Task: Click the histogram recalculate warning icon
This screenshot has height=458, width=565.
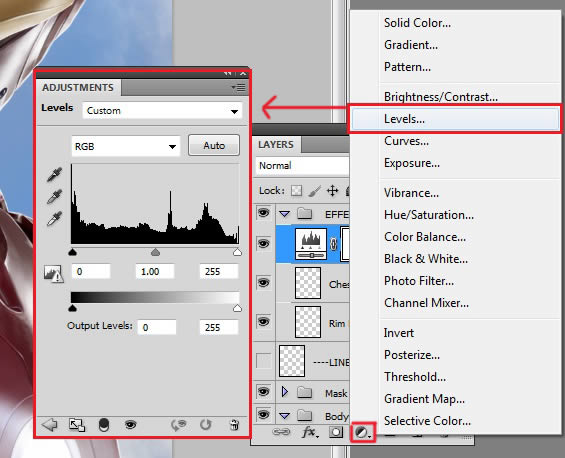Action: pyautogui.click(x=54, y=274)
